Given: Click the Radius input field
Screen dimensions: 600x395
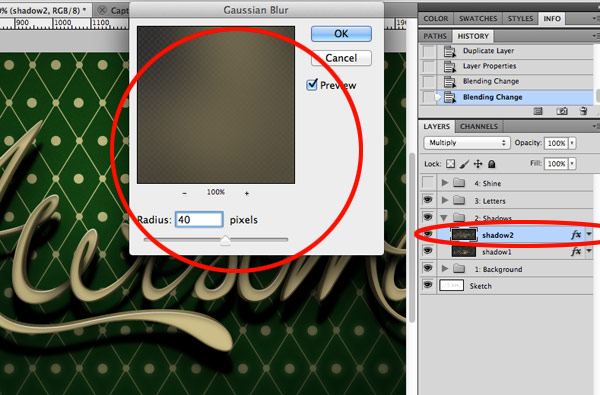Looking at the screenshot, I should (x=199, y=220).
